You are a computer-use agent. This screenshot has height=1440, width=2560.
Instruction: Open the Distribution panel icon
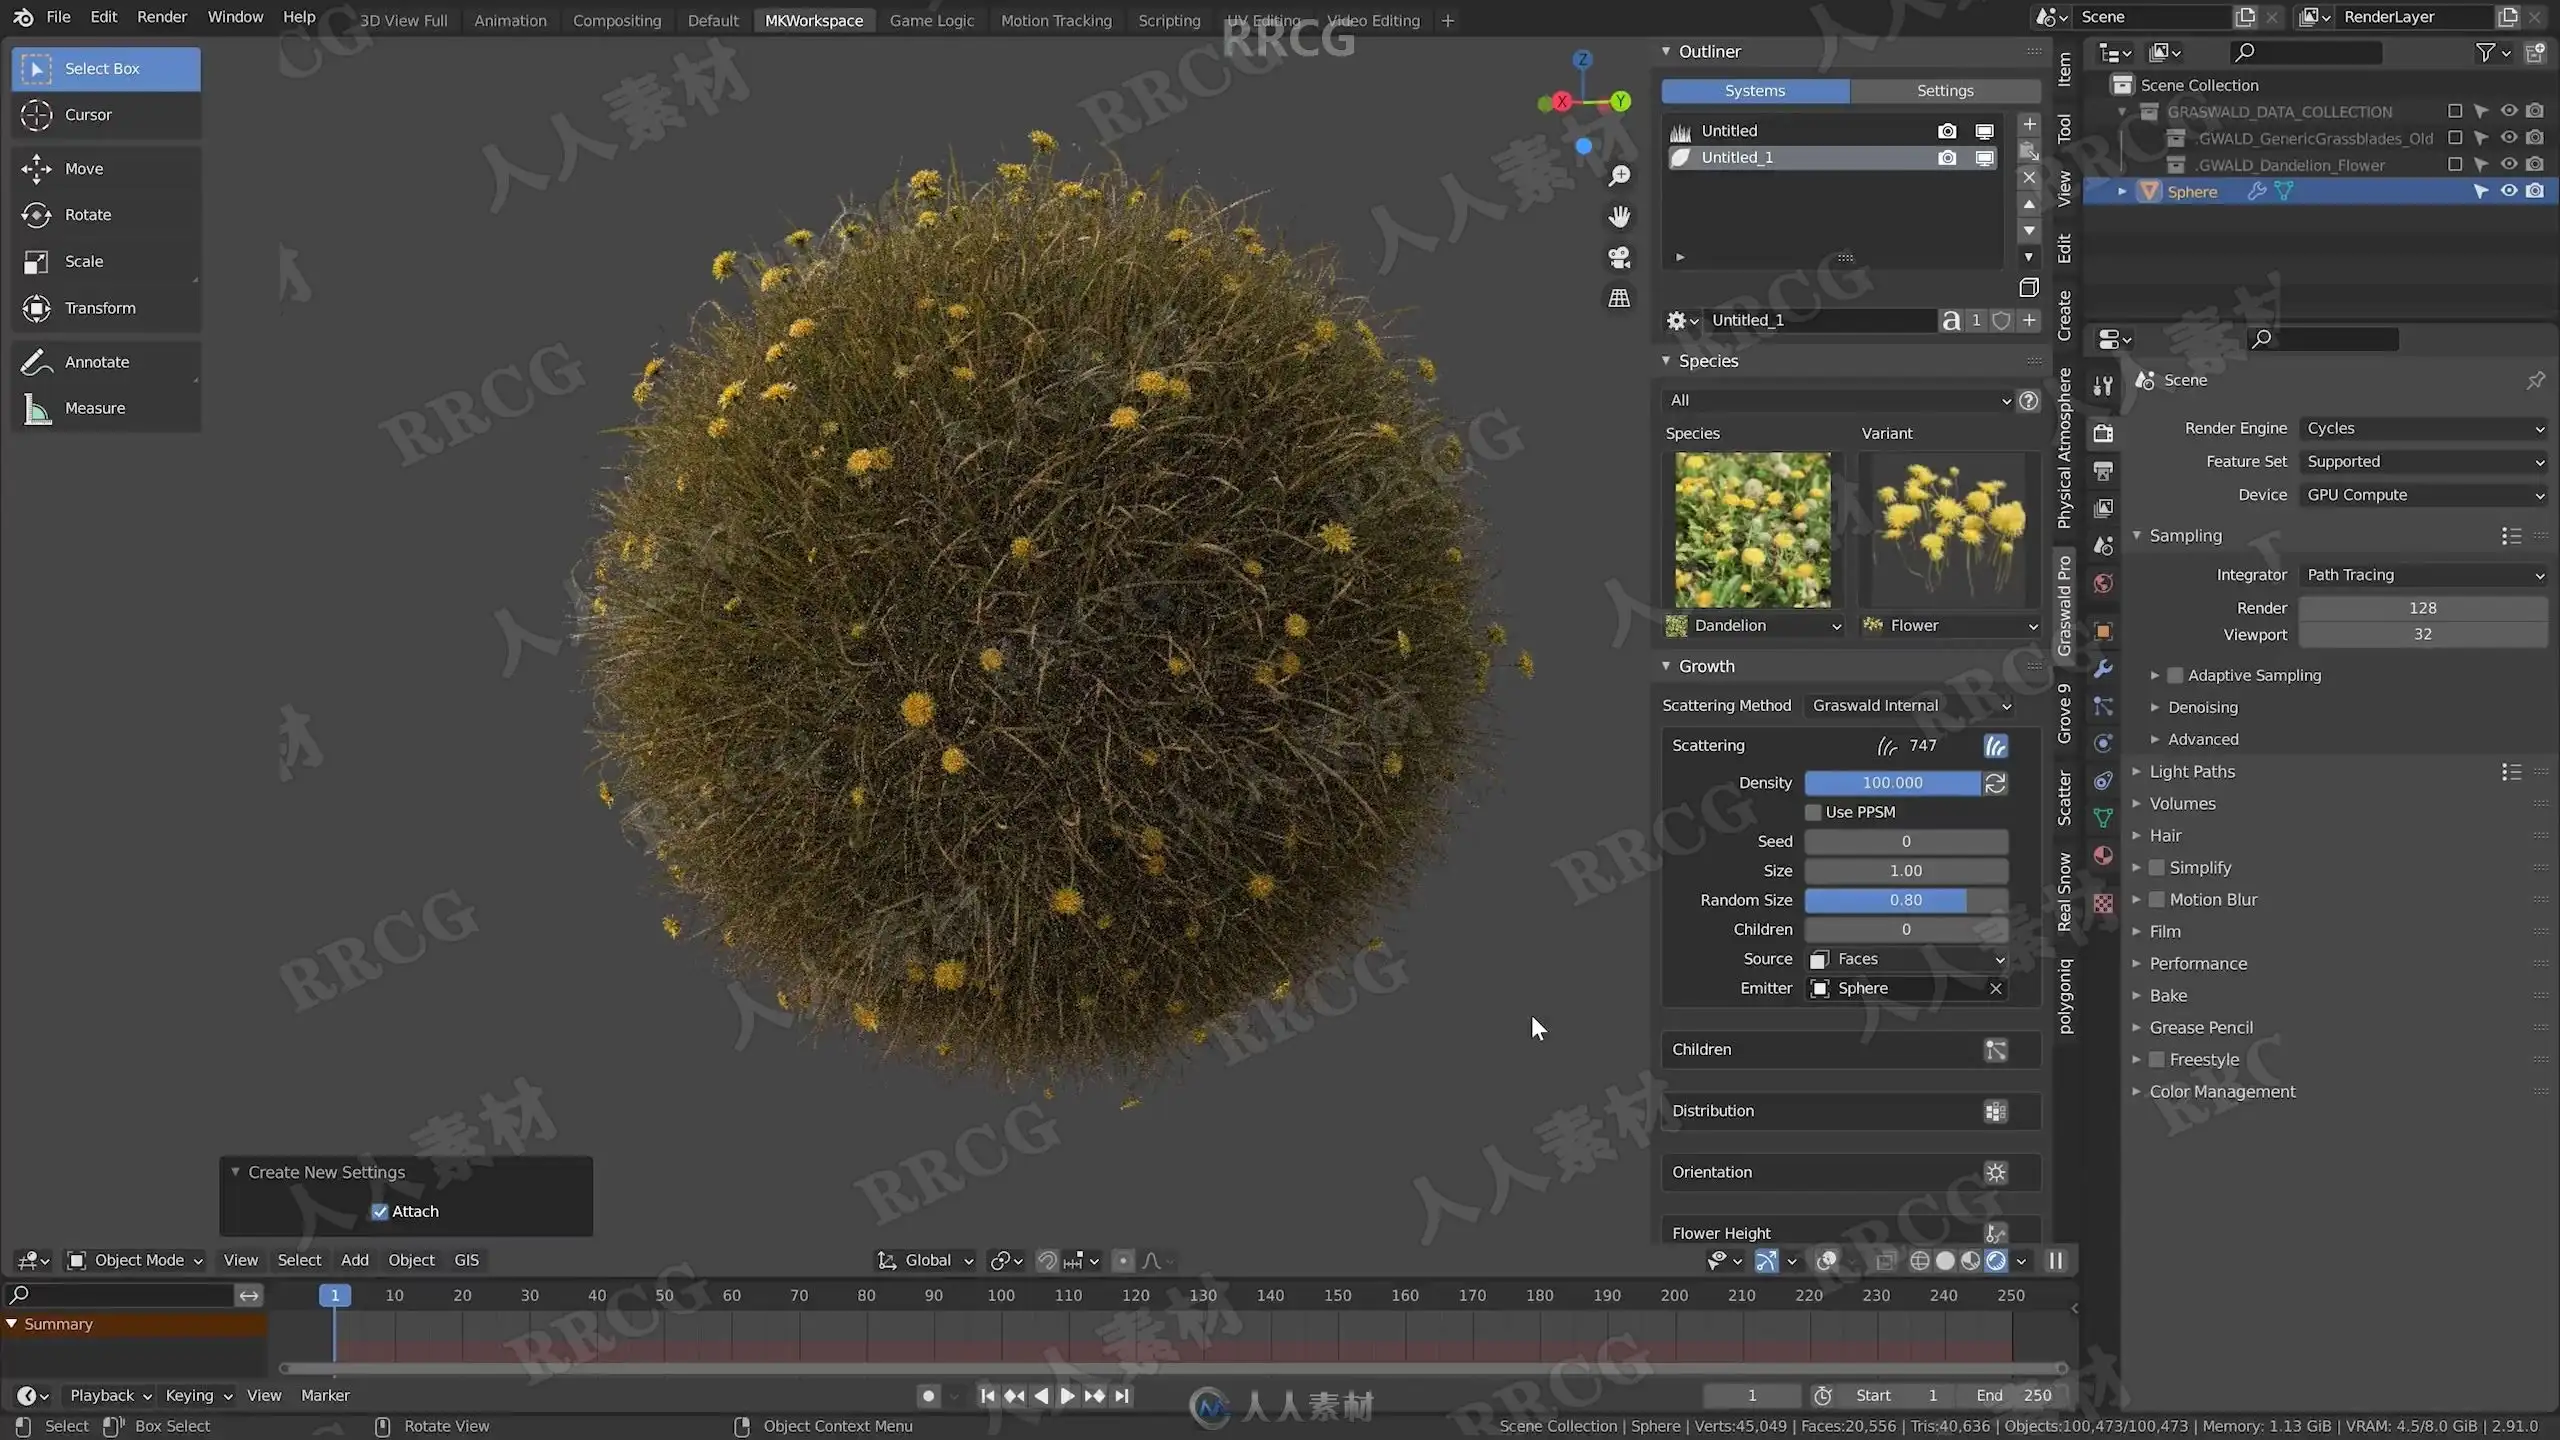(x=1995, y=1111)
